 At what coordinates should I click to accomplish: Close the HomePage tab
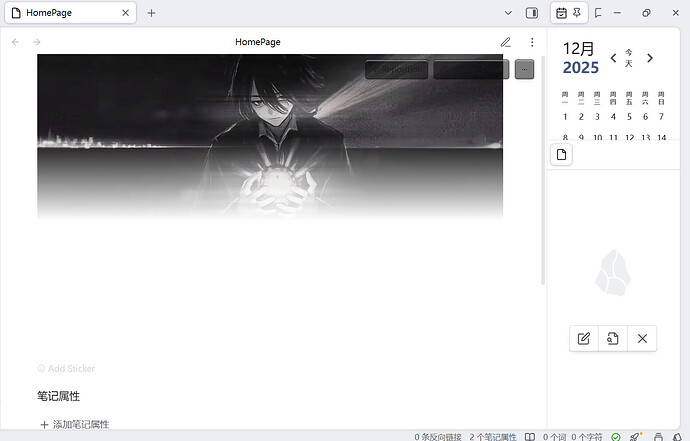(126, 13)
